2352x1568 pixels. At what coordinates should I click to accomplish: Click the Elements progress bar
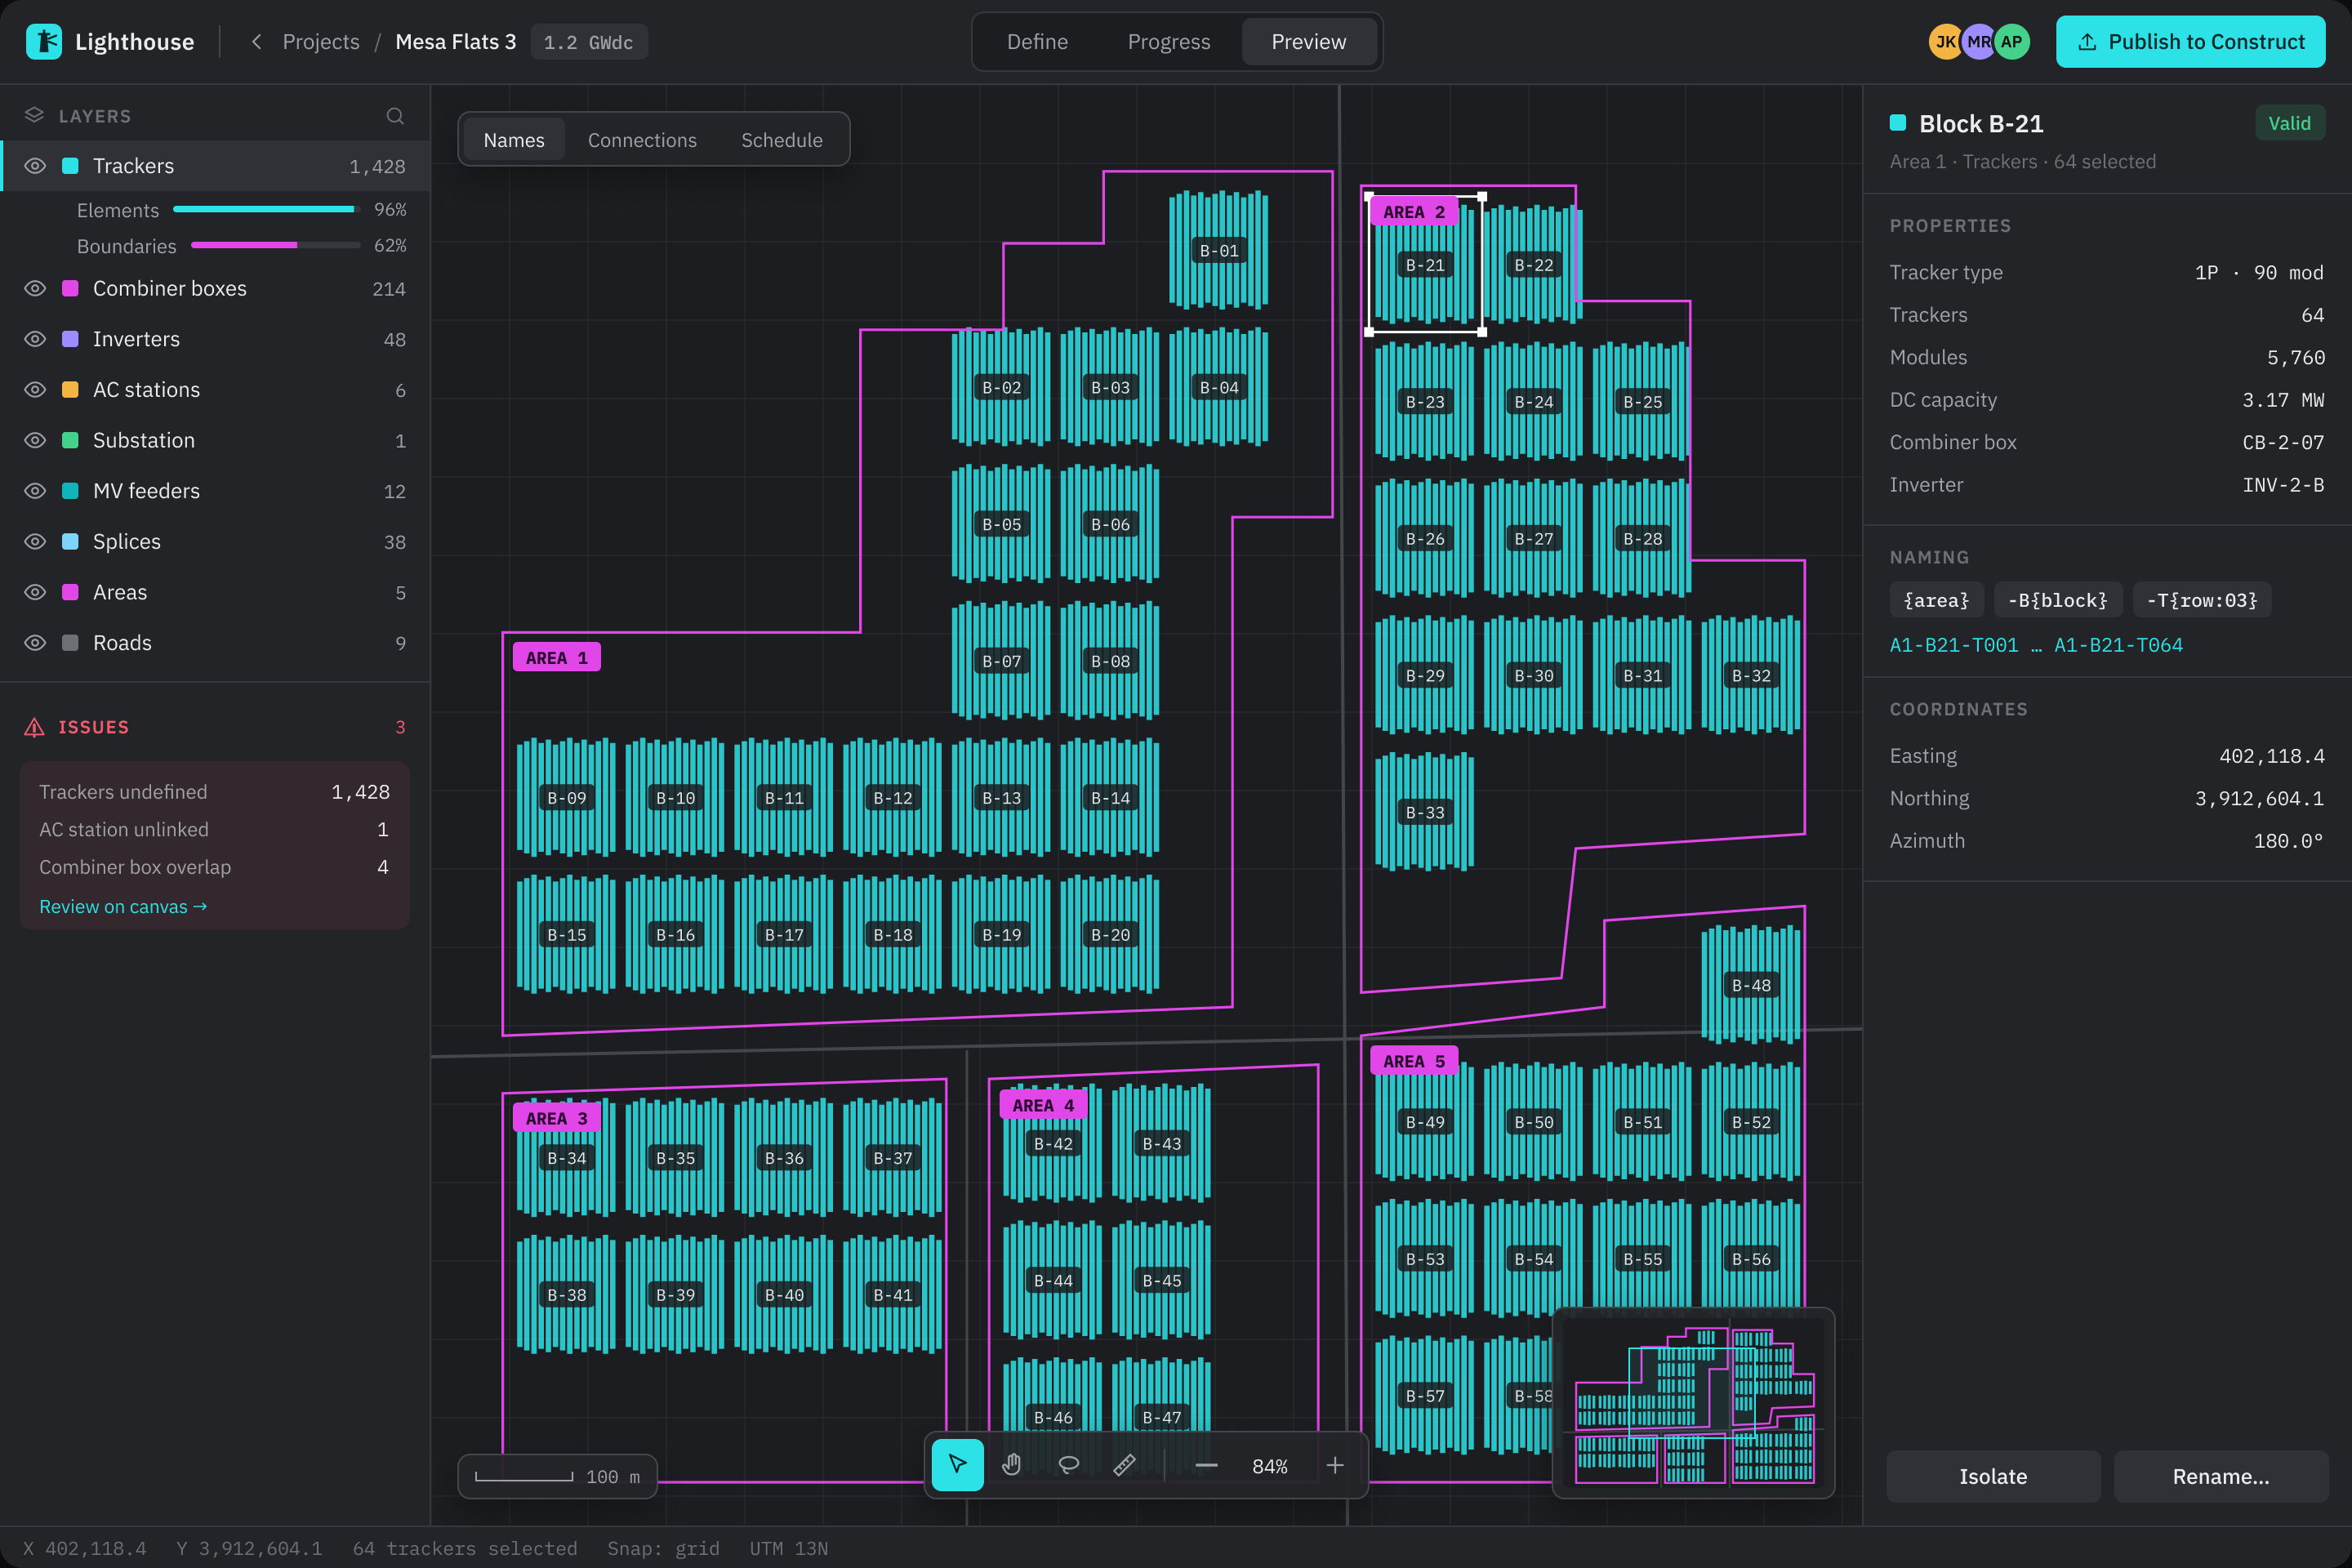click(x=266, y=209)
